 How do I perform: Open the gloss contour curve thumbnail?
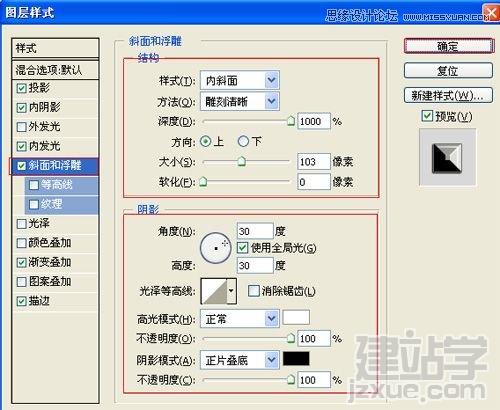(x=215, y=292)
